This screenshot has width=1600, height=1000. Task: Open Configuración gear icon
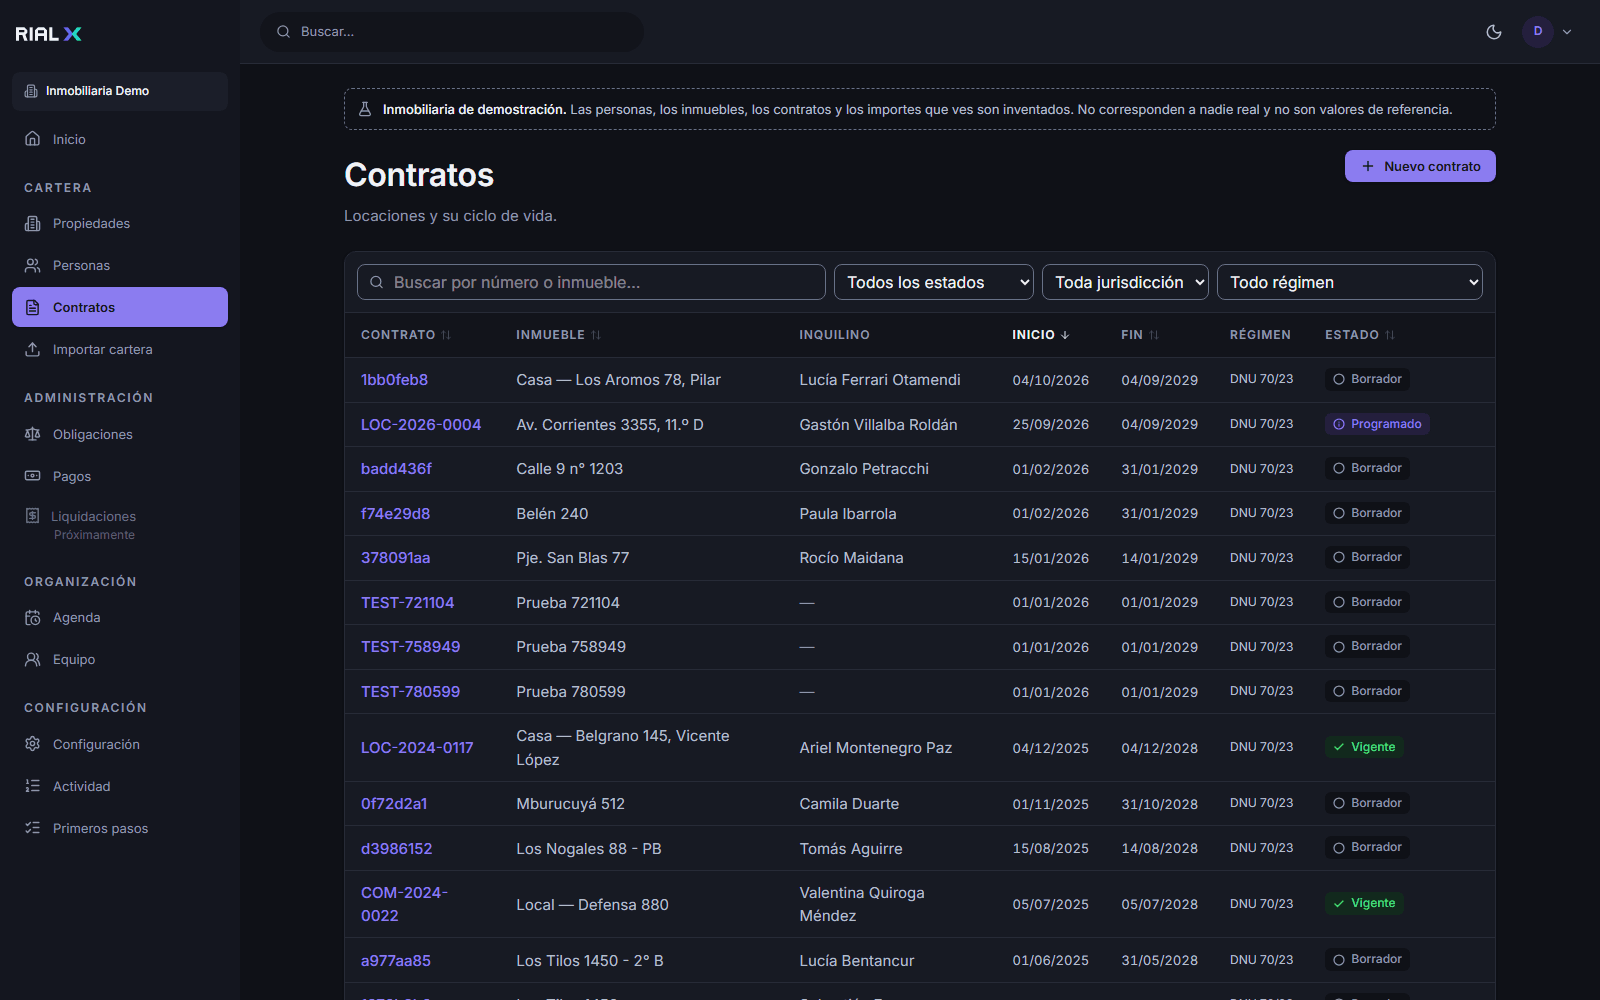pos(33,744)
